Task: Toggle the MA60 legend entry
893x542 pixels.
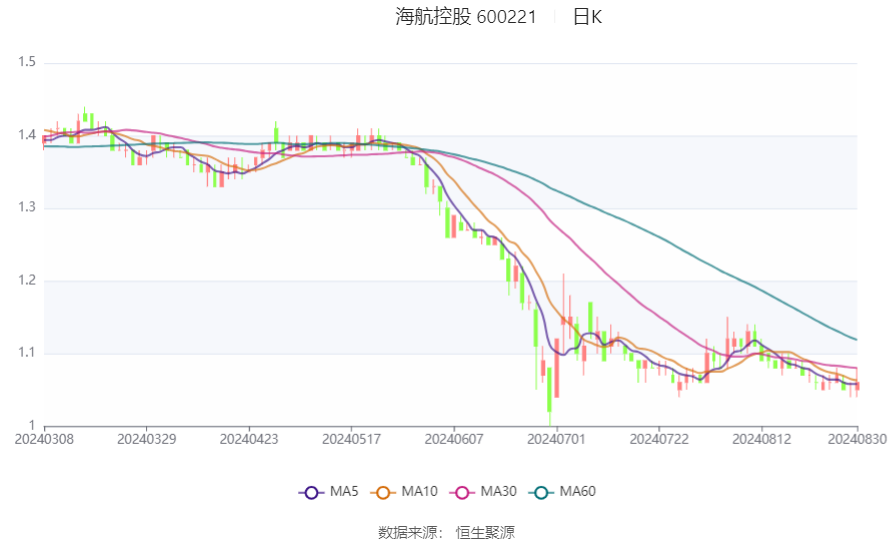Action: (562, 492)
